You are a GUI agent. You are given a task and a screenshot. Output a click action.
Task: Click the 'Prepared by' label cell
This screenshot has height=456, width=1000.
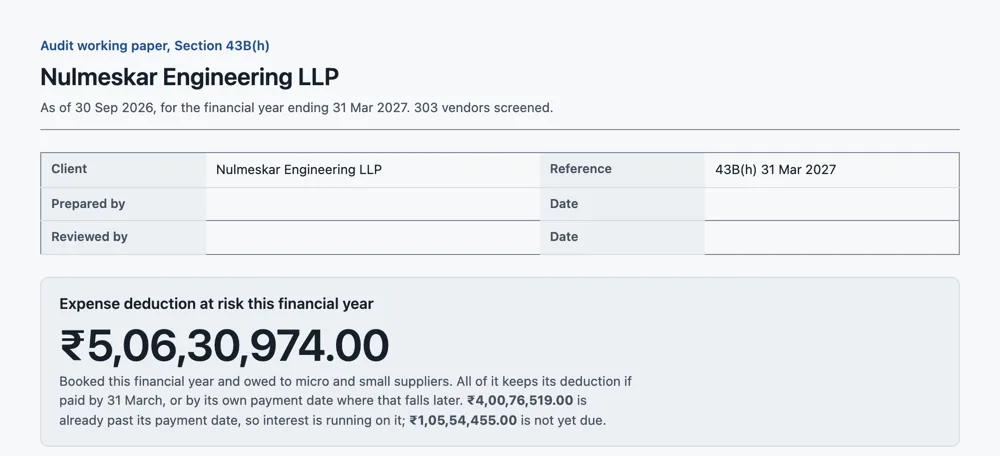click(x=124, y=204)
